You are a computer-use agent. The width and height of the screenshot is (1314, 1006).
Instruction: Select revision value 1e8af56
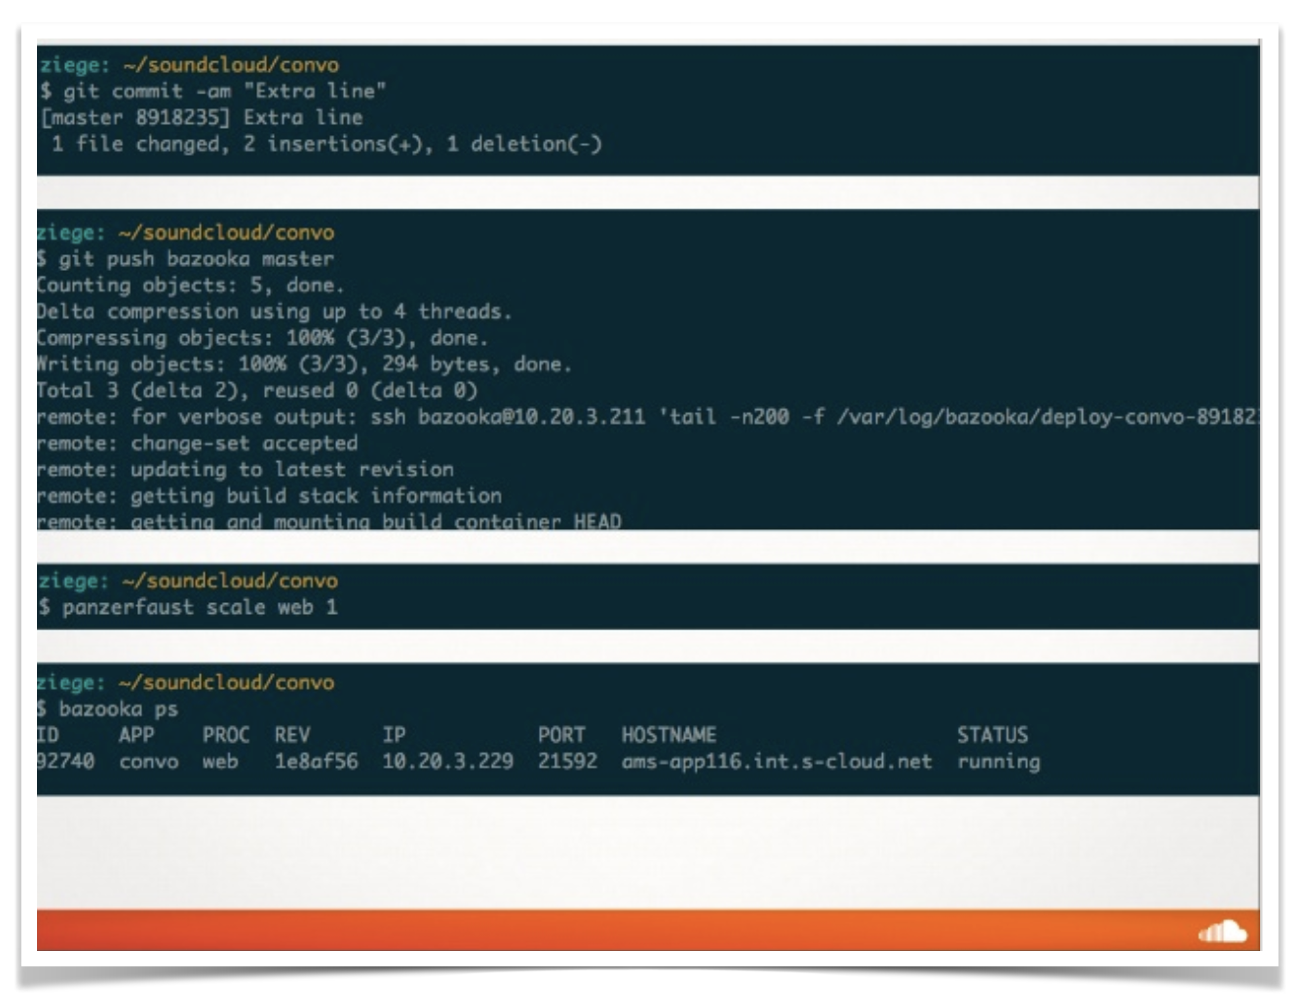(x=316, y=761)
